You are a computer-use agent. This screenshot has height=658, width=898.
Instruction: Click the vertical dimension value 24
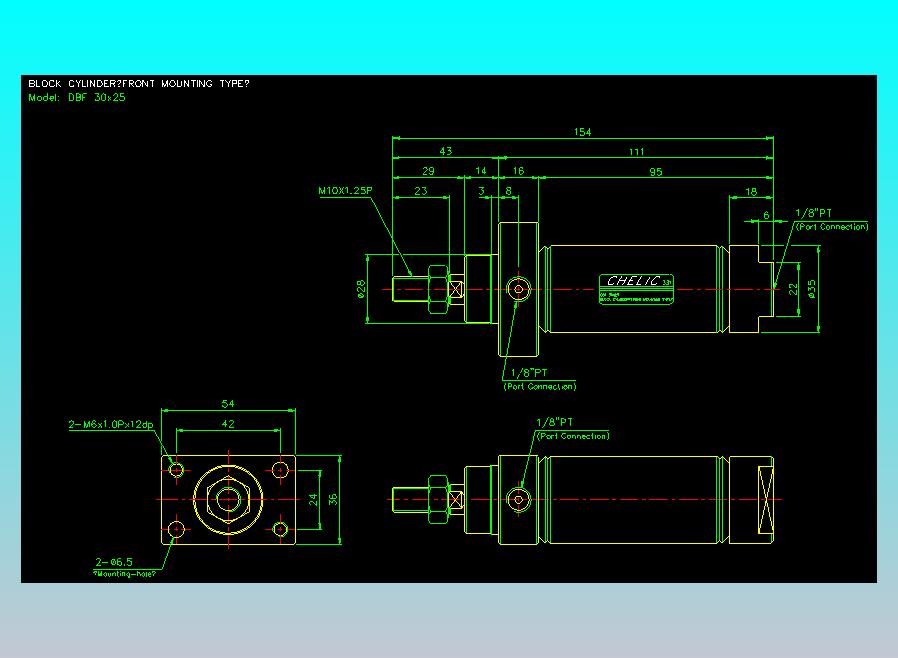pyautogui.click(x=313, y=499)
